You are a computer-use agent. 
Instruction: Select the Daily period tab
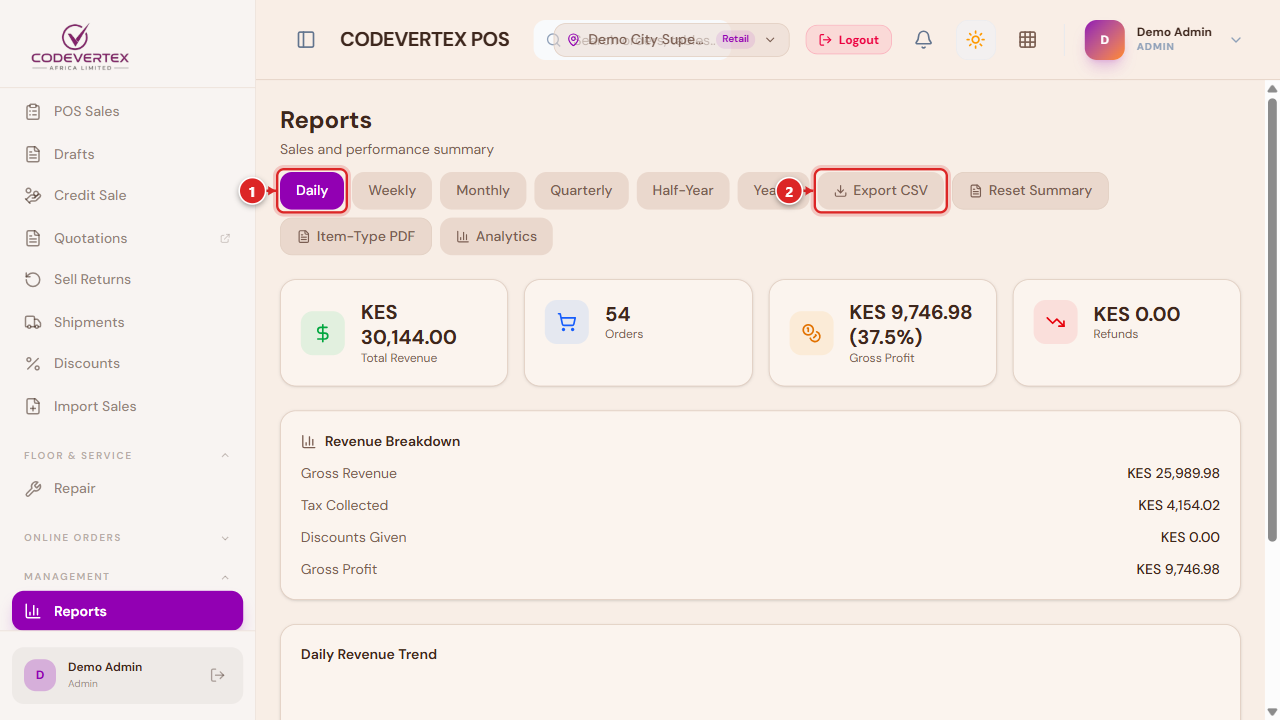pyautogui.click(x=312, y=190)
